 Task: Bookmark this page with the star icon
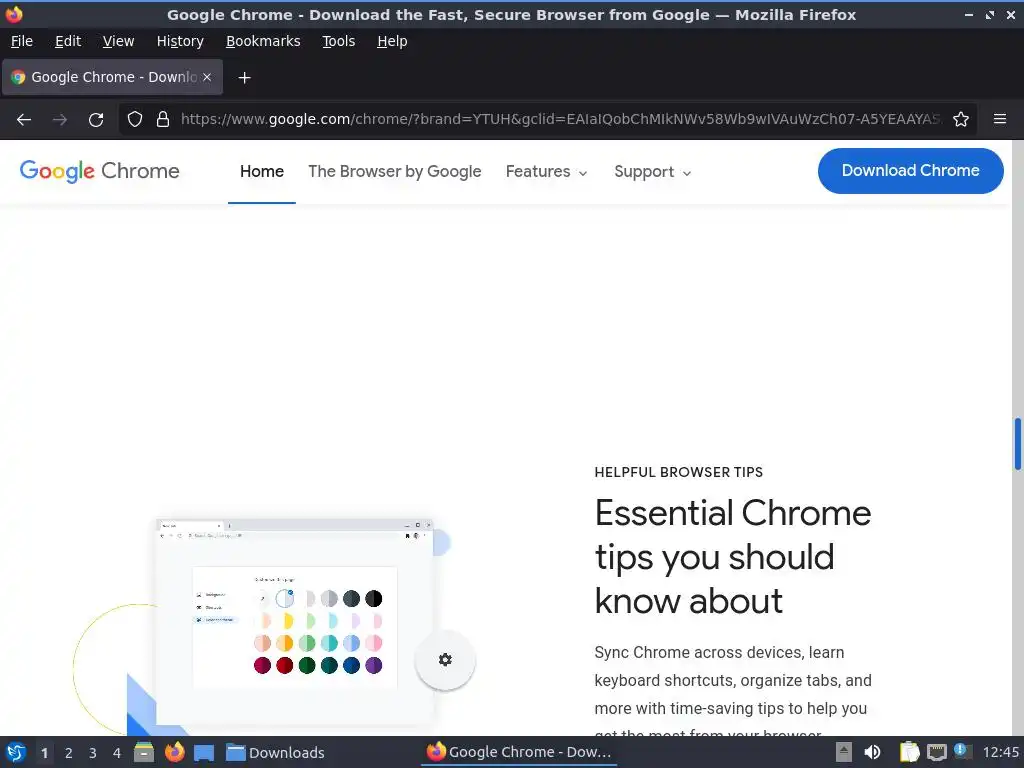(x=961, y=119)
